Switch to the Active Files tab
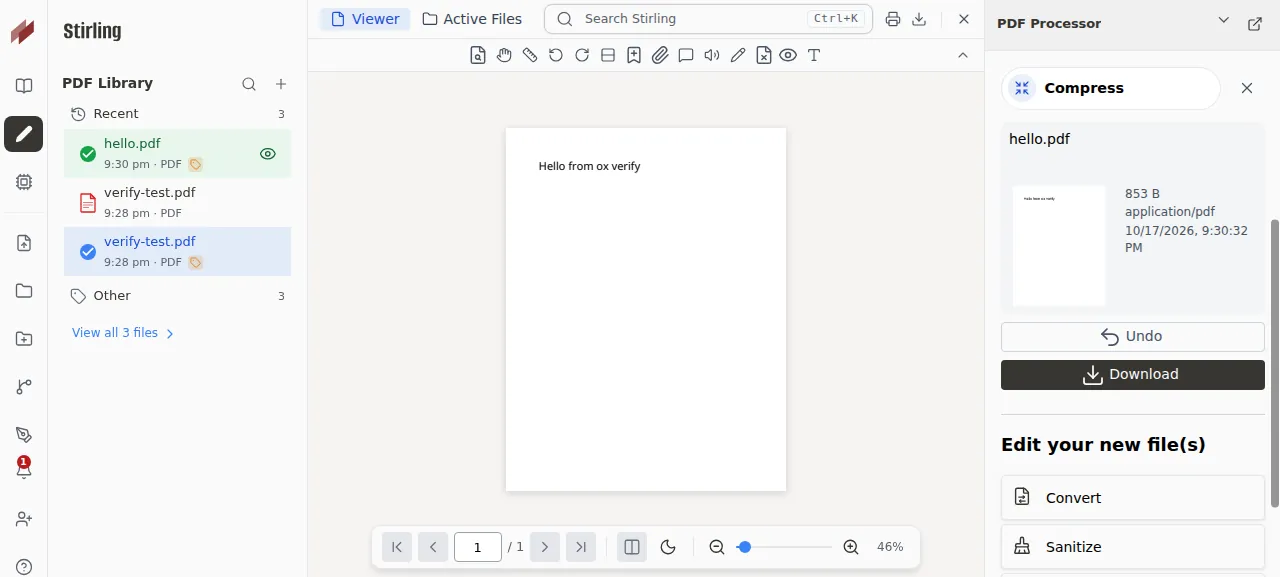The image size is (1280, 577). coord(472,19)
